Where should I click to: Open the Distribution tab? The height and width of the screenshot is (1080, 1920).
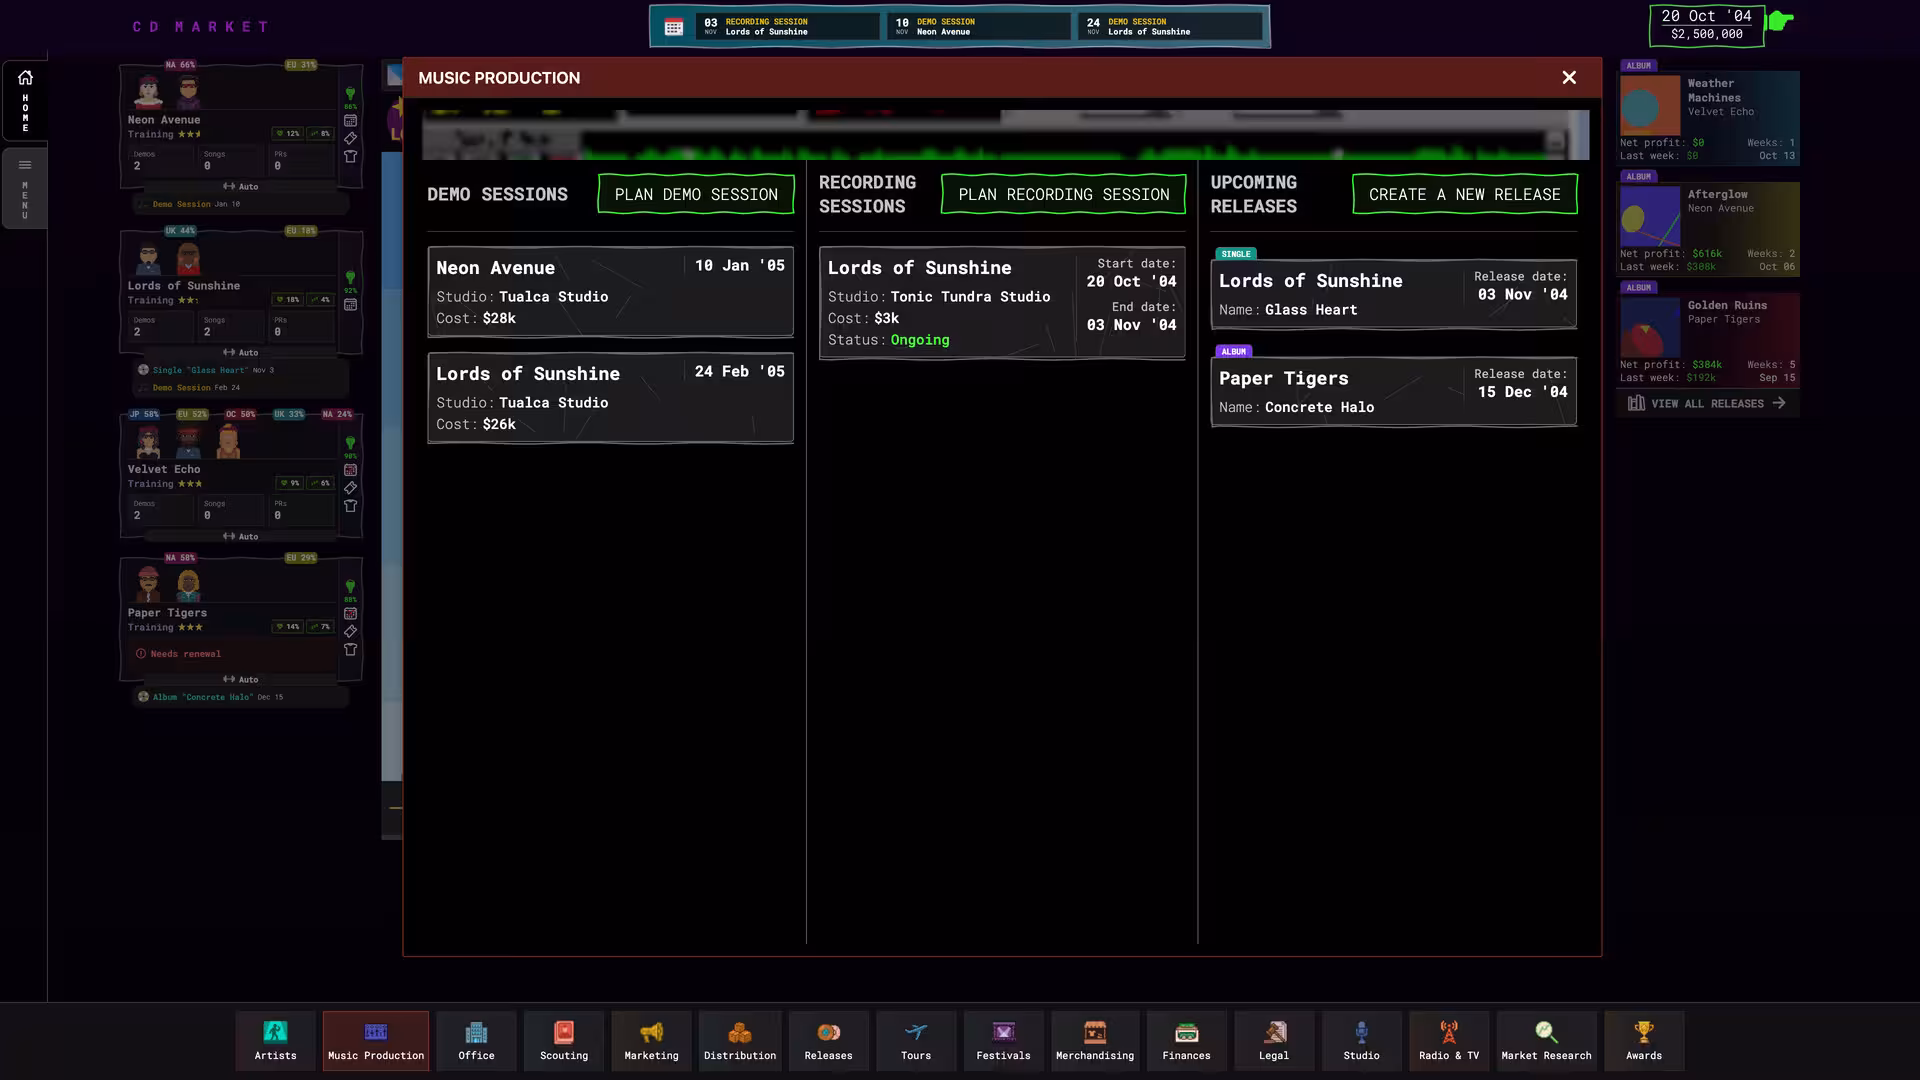point(740,1040)
